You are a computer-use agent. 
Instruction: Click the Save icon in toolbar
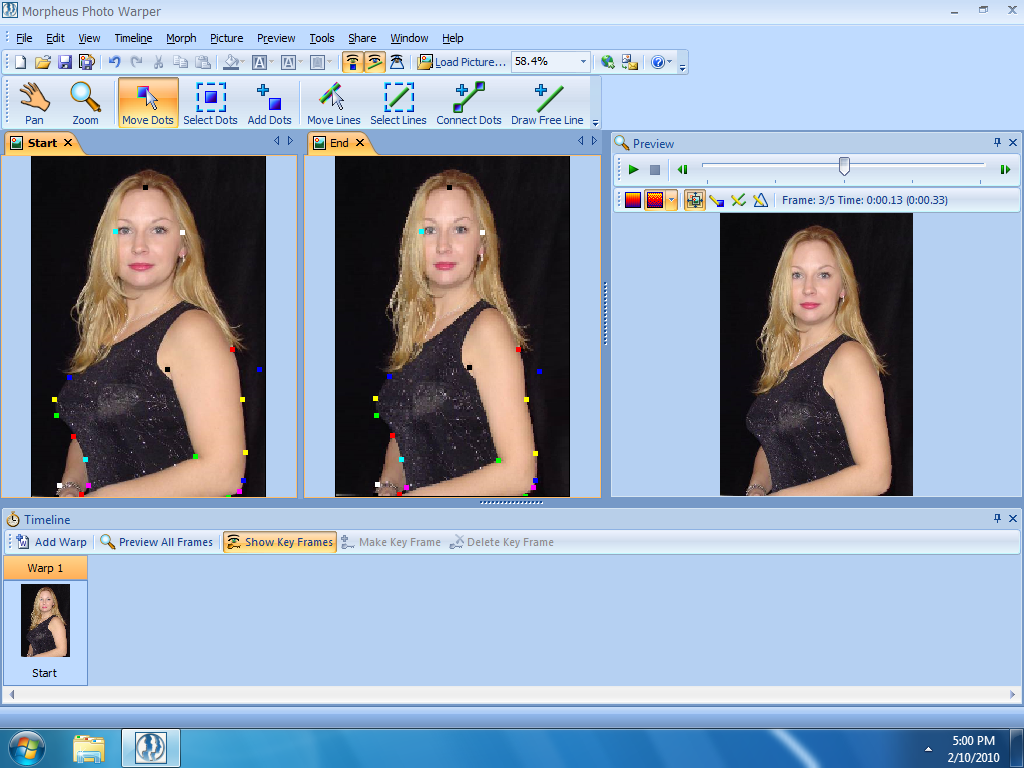[65, 62]
